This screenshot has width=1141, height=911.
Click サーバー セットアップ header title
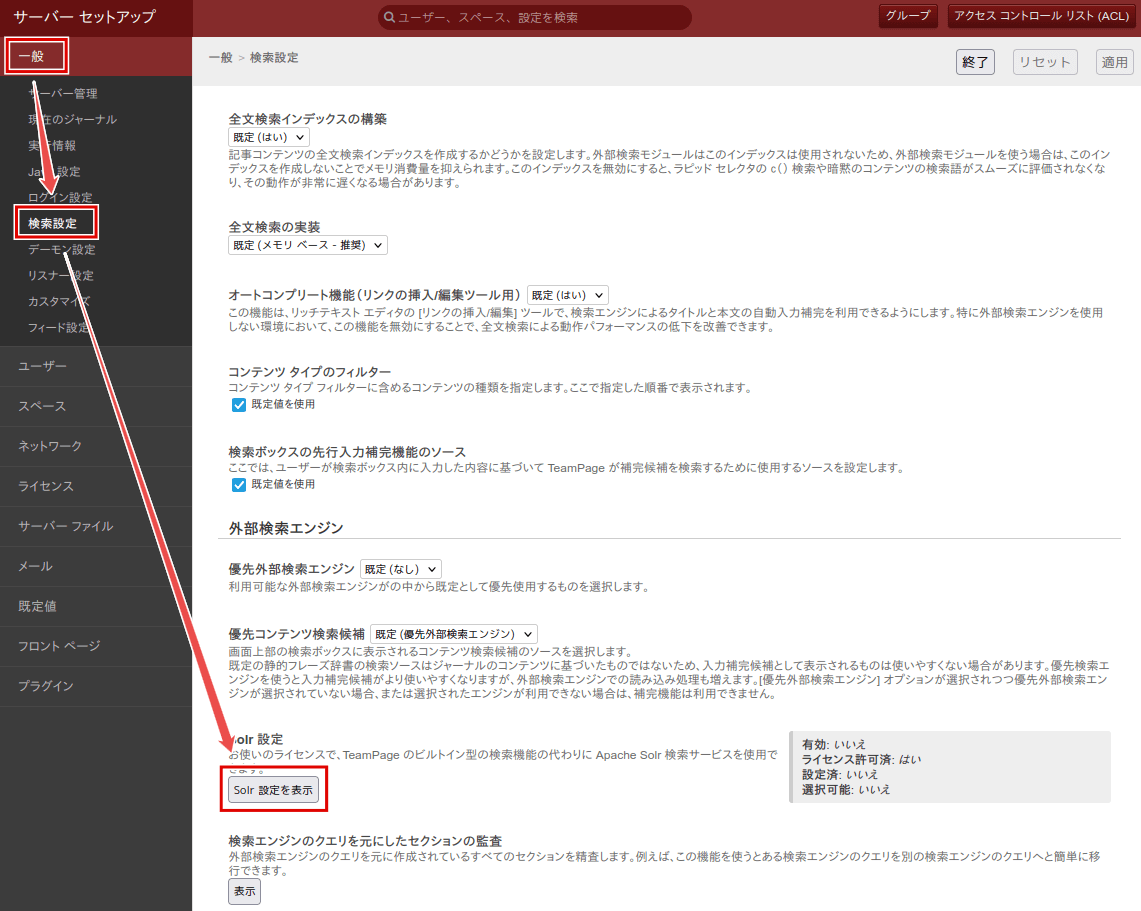point(84,17)
